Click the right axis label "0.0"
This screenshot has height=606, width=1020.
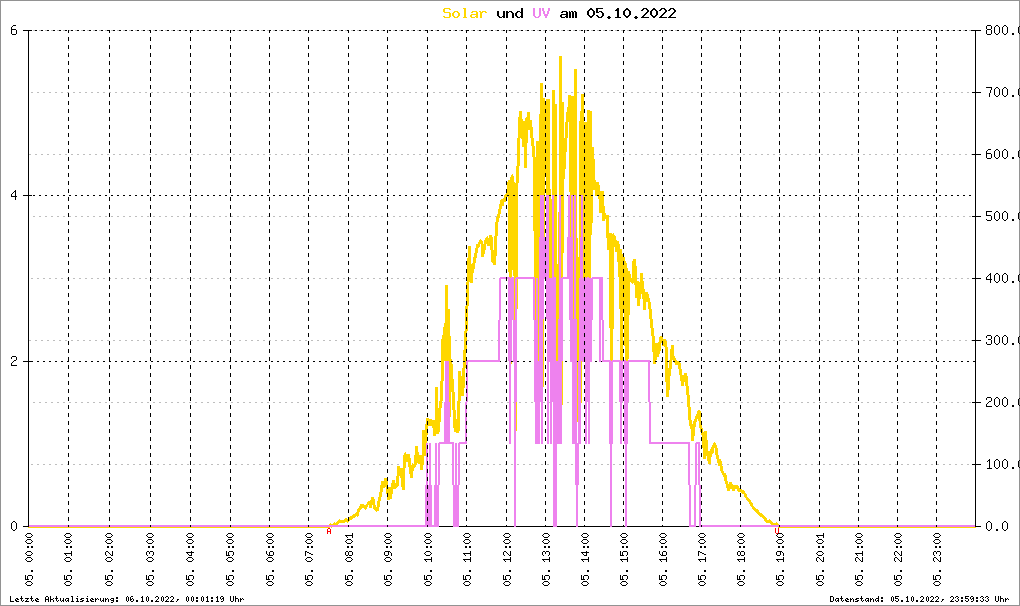tap(997, 526)
